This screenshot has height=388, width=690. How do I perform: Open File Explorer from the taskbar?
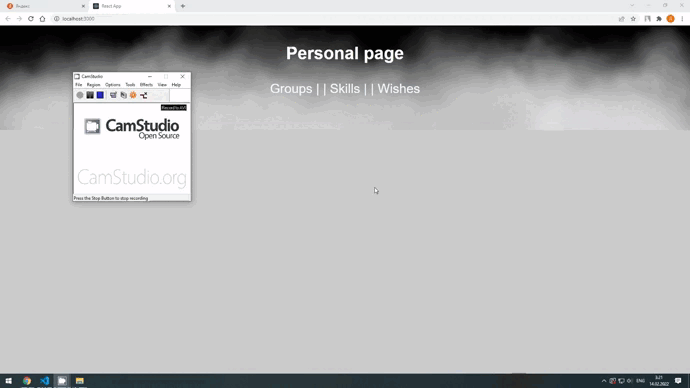pos(80,381)
